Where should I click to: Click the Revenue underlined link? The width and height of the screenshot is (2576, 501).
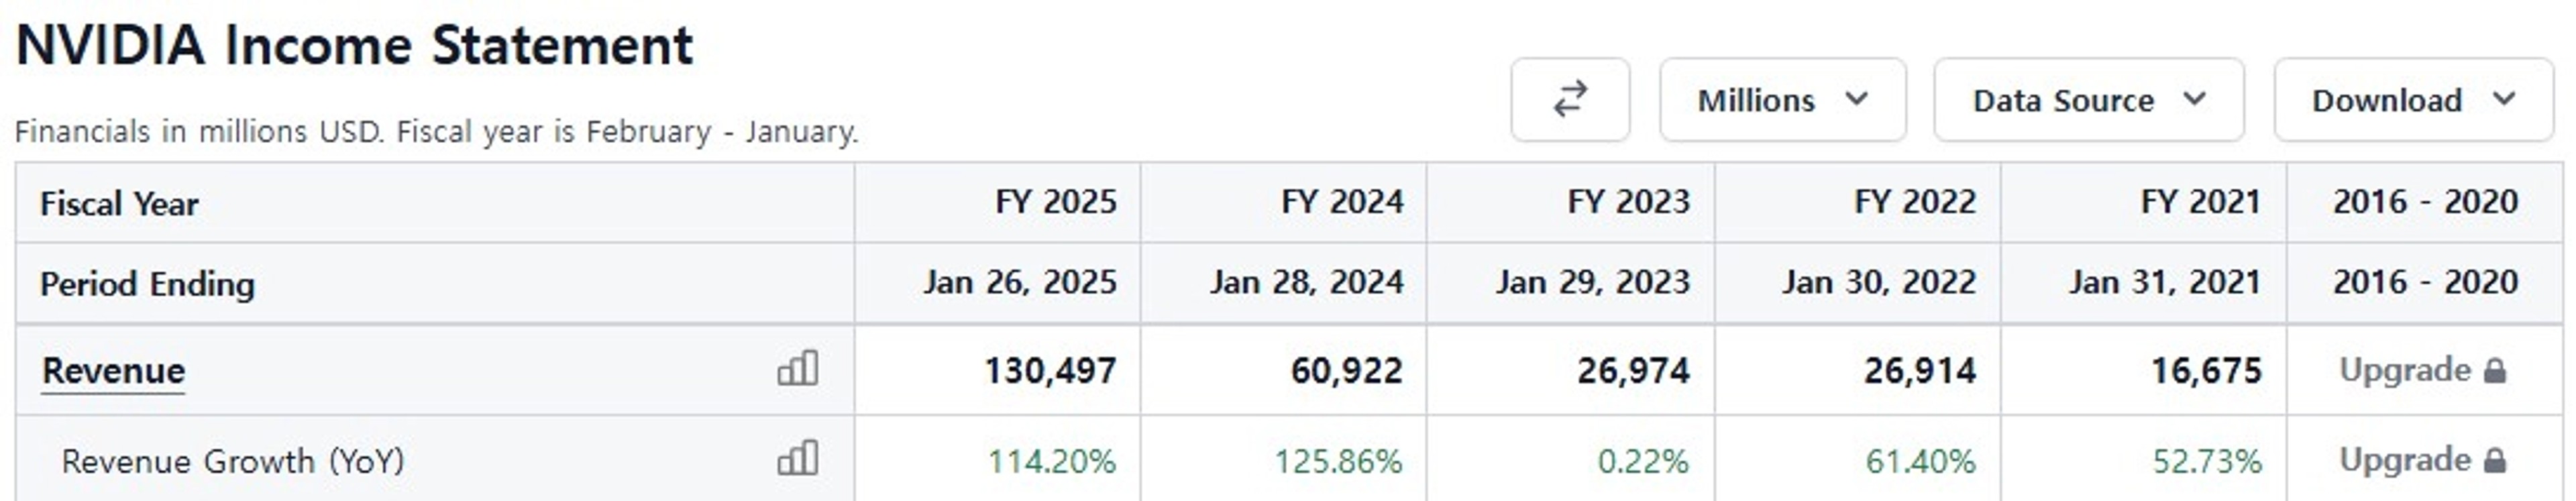coord(113,371)
